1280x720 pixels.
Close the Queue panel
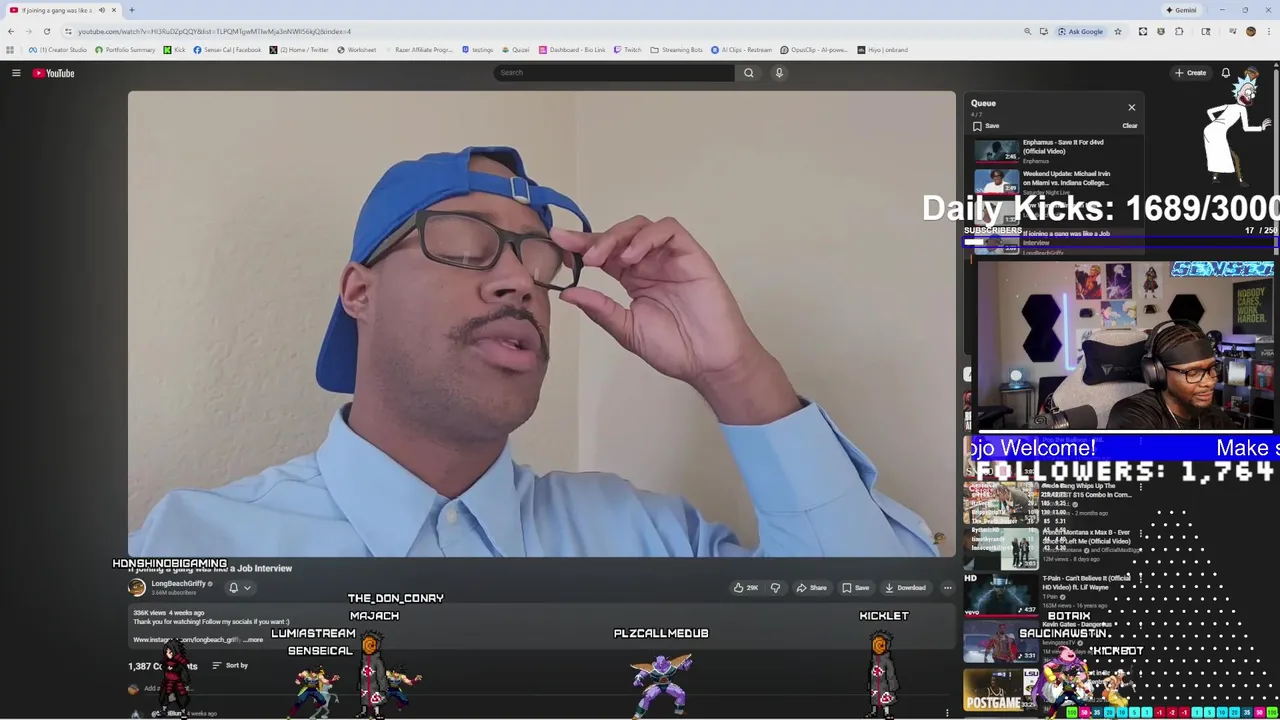(1132, 107)
